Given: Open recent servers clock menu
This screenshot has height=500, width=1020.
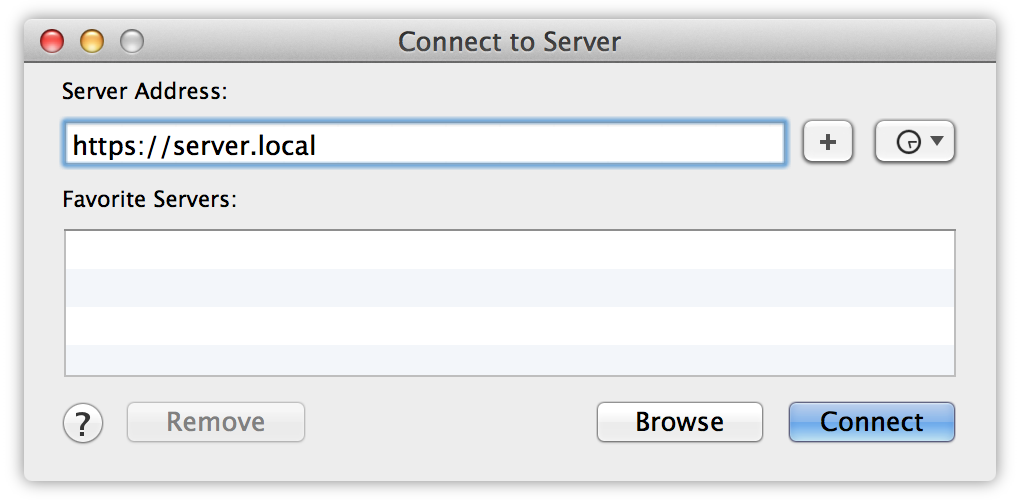Looking at the screenshot, I should pyautogui.click(x=915, y=141).
